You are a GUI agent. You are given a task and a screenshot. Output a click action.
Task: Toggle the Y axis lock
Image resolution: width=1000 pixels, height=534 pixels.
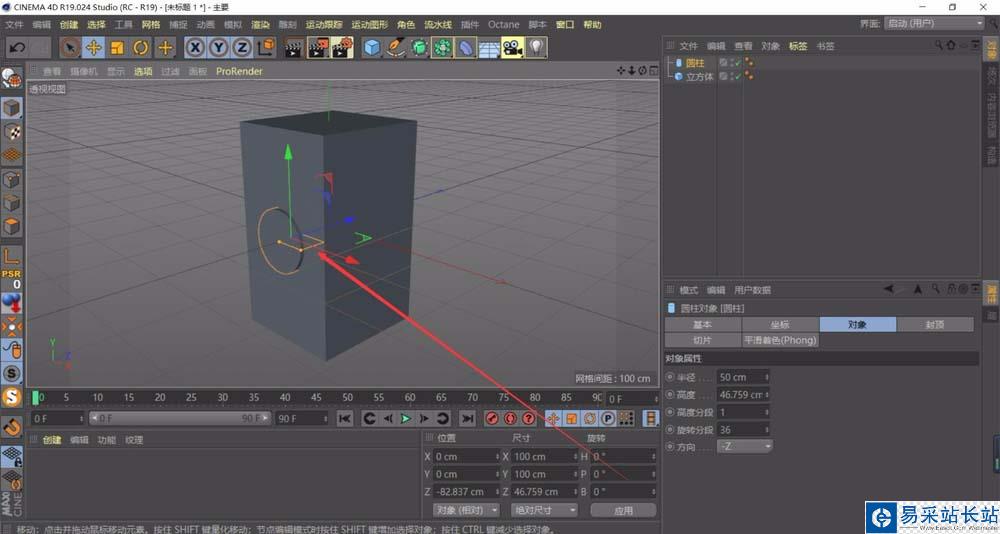(x=219, y=48)
